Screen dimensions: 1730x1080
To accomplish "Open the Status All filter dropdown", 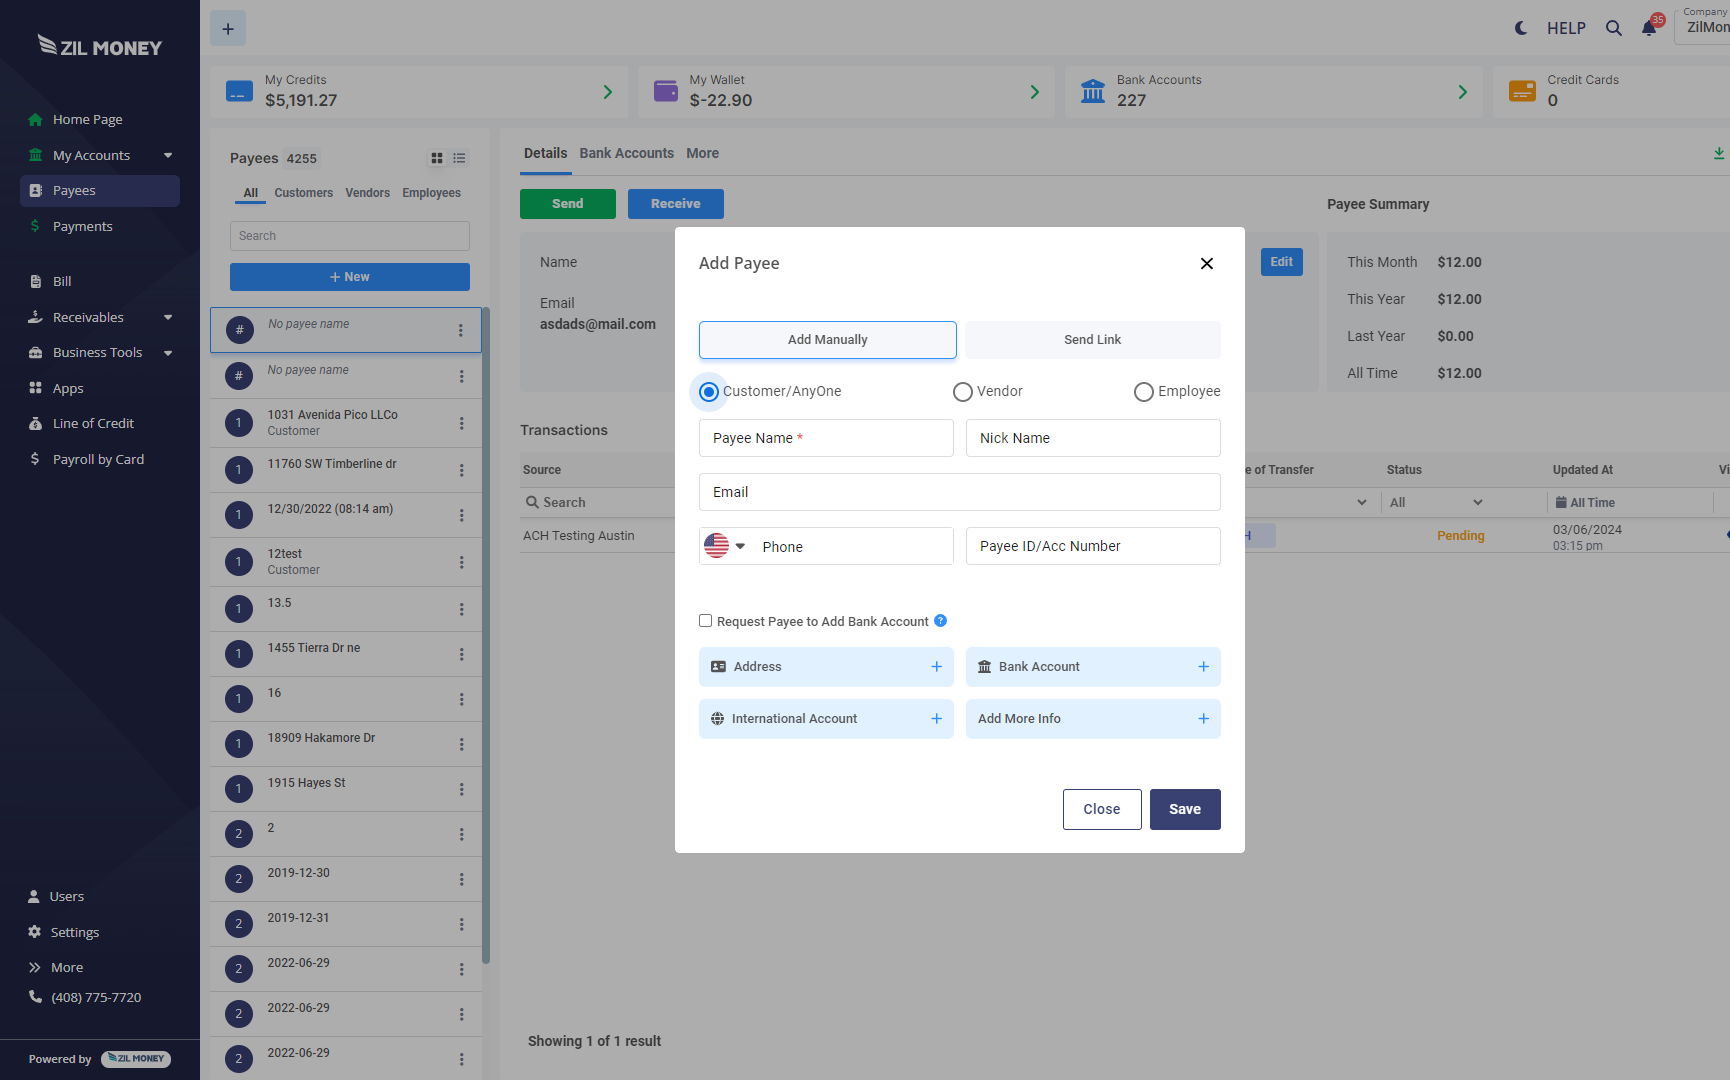I will pyautogui.click(x=1436, y=503).
